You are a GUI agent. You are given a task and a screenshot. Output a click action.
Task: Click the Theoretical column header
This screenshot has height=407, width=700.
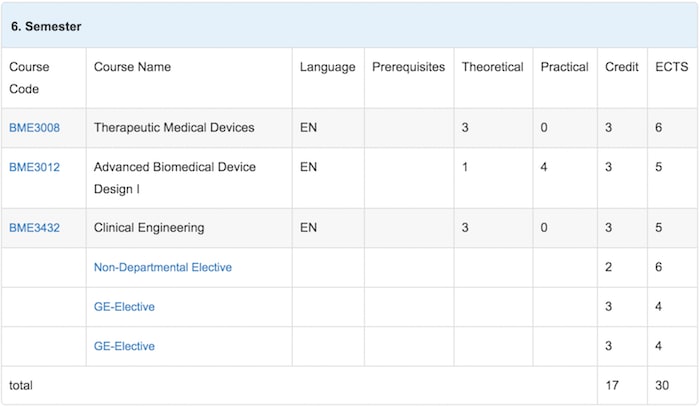pos(492,67)
